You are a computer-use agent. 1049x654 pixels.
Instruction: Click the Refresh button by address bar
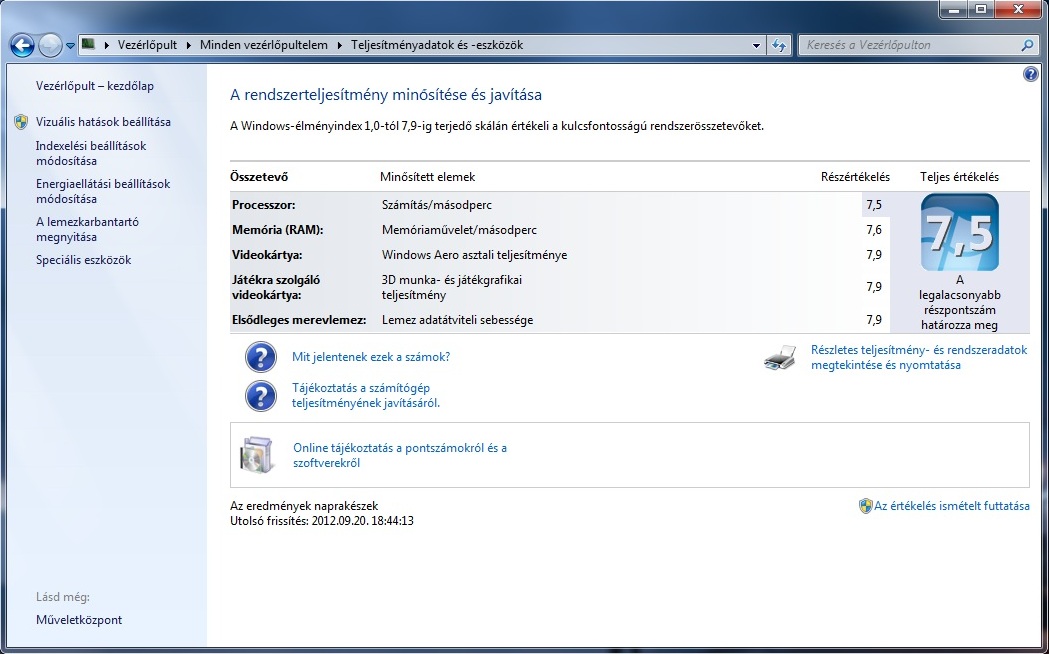[x=779, y=45]
